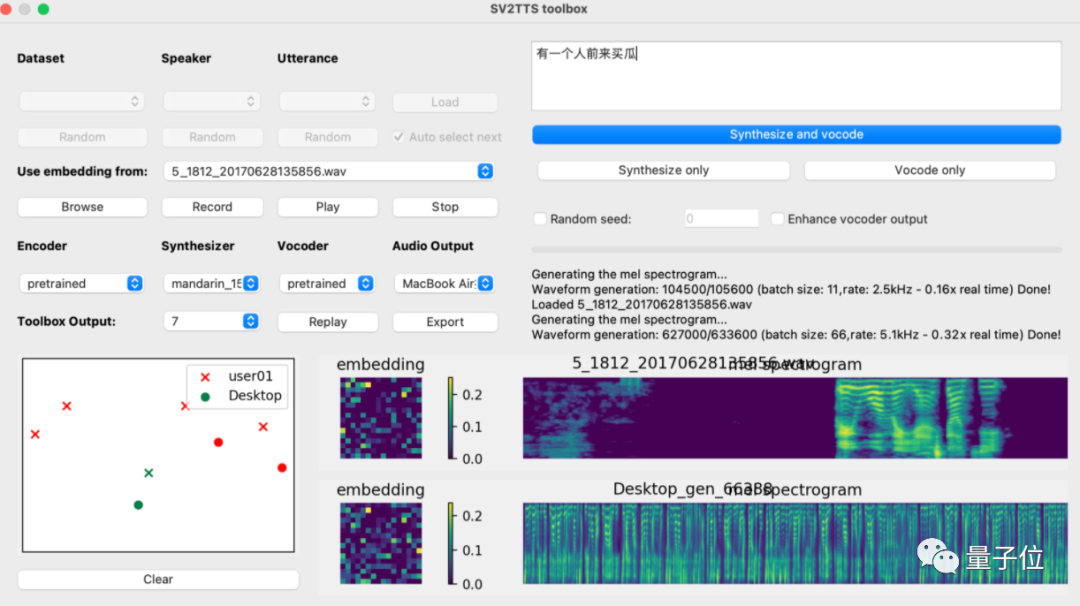Play the selected utterance
1080x606 pixels.
[x=327, y=207]
